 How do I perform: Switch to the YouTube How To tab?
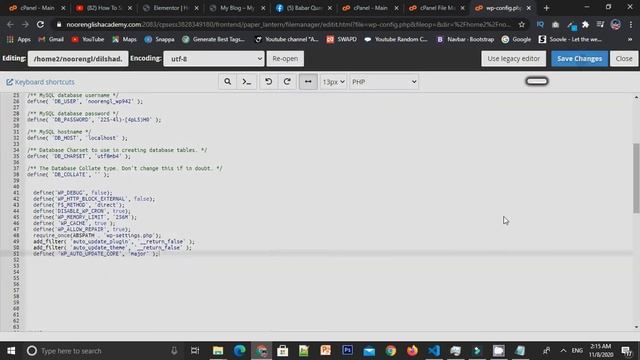tap(103, 8)
